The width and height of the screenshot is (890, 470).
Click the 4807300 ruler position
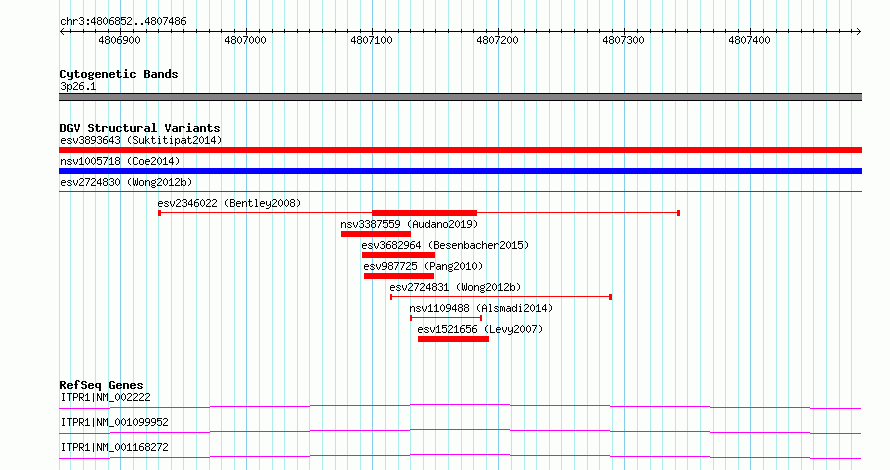[x=623, y=40]
